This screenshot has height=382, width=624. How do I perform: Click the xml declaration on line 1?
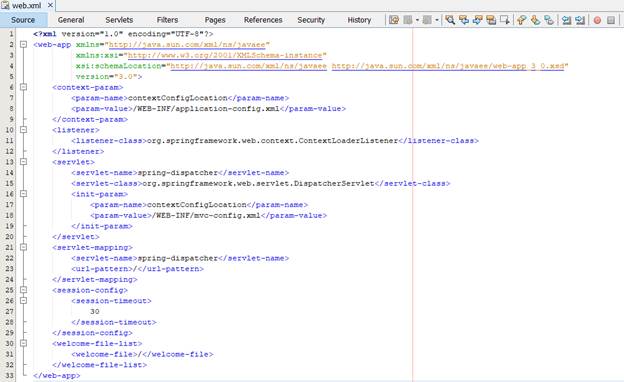123,34
